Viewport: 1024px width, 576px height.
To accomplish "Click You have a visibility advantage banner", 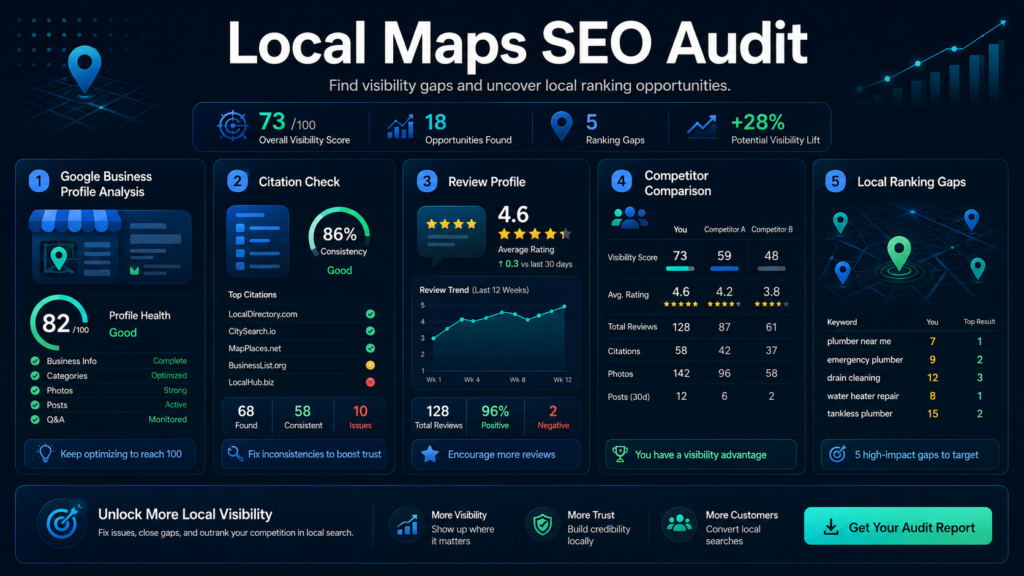I will [701, 454].
